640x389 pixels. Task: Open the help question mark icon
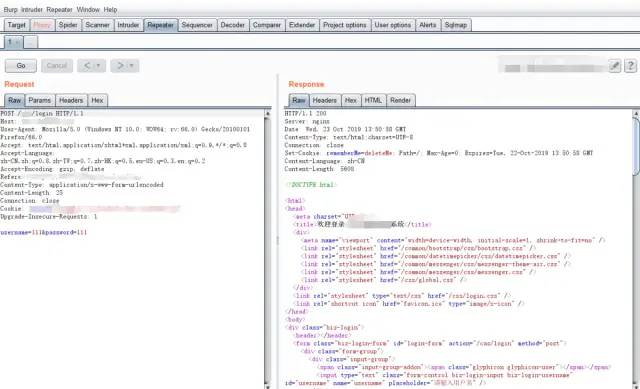(x=630, y=66)
